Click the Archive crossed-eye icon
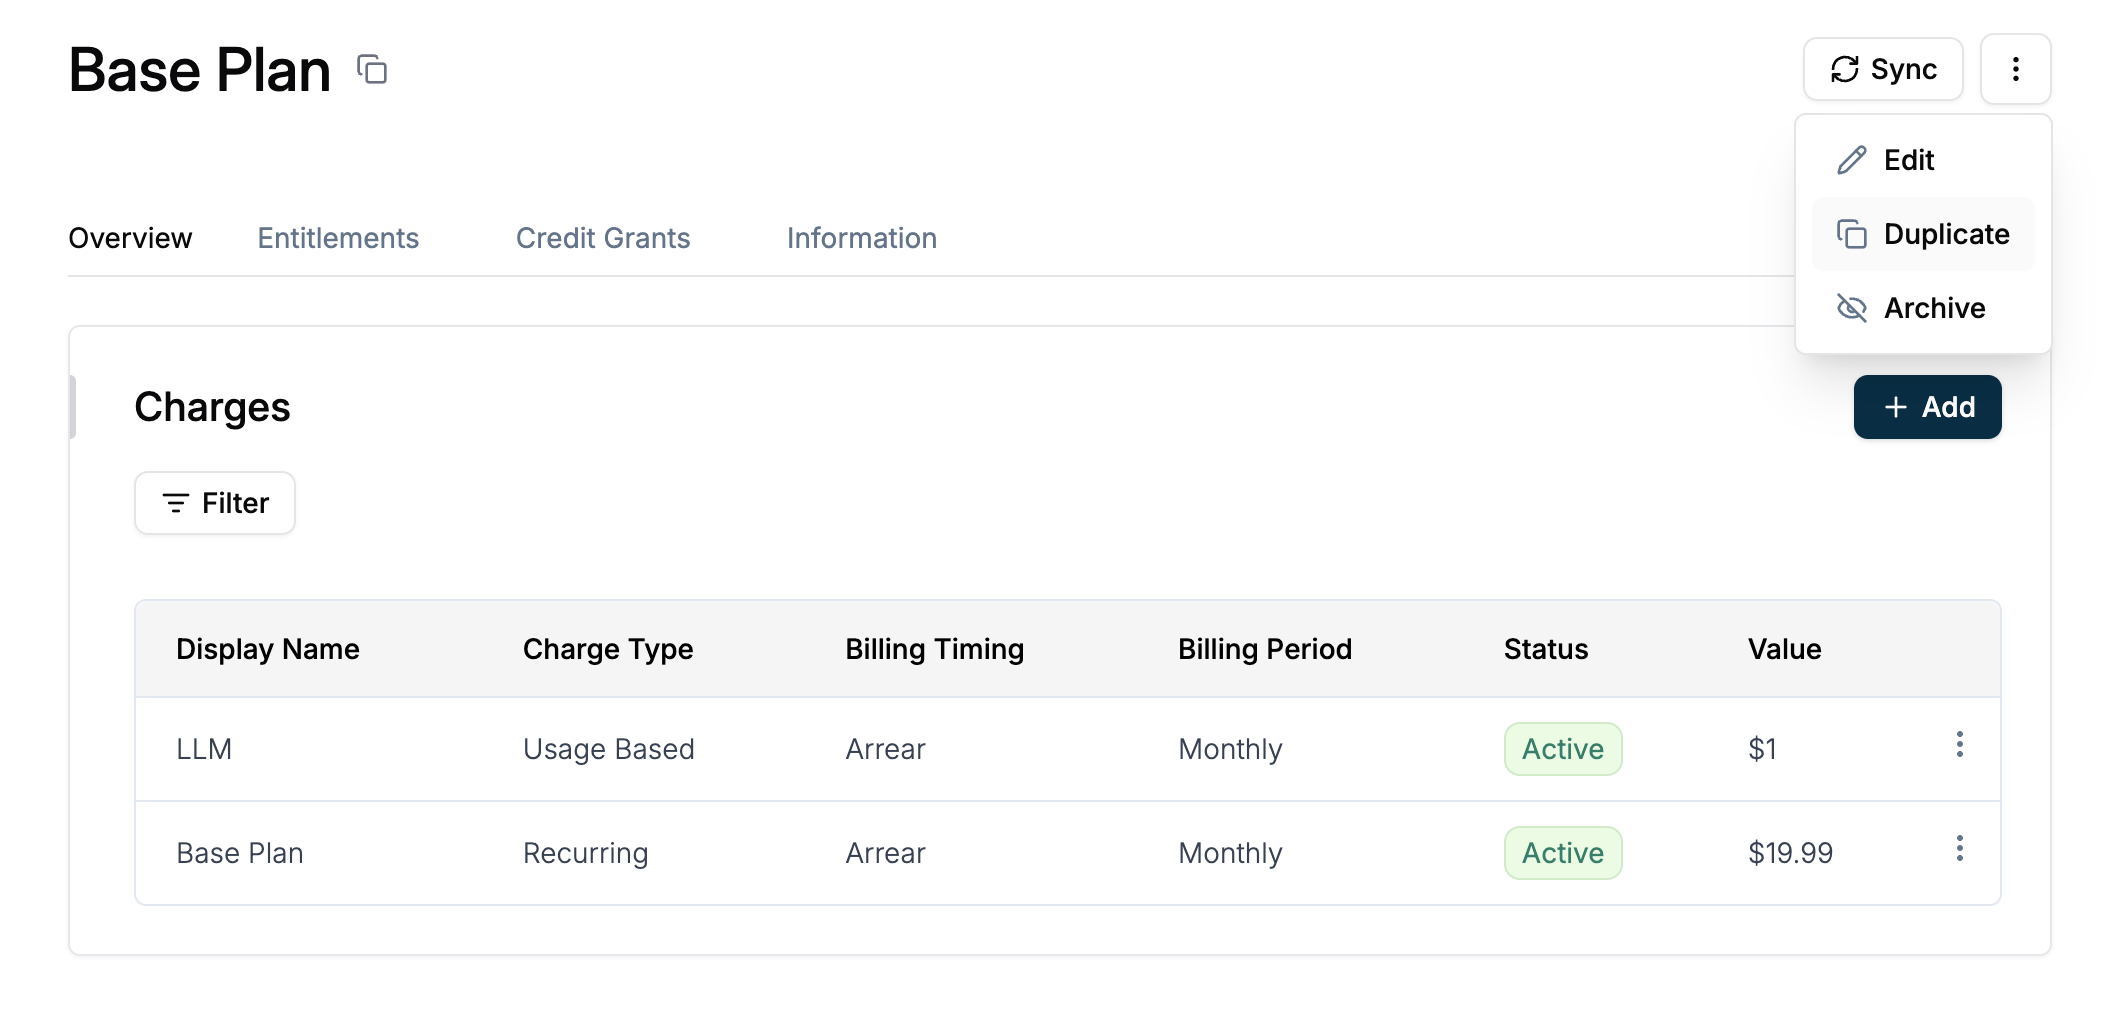The height and width of the screenshot is (1018, 2124). point(1851,308)
